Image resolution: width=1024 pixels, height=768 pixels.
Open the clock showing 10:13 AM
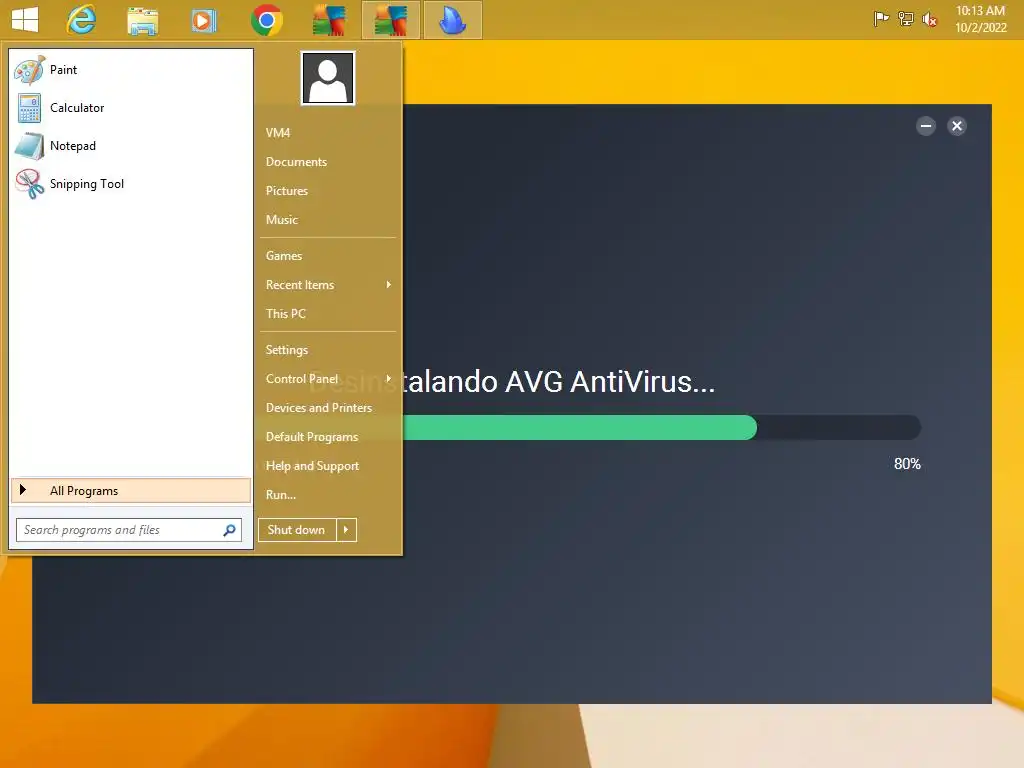tap(980, 19)
